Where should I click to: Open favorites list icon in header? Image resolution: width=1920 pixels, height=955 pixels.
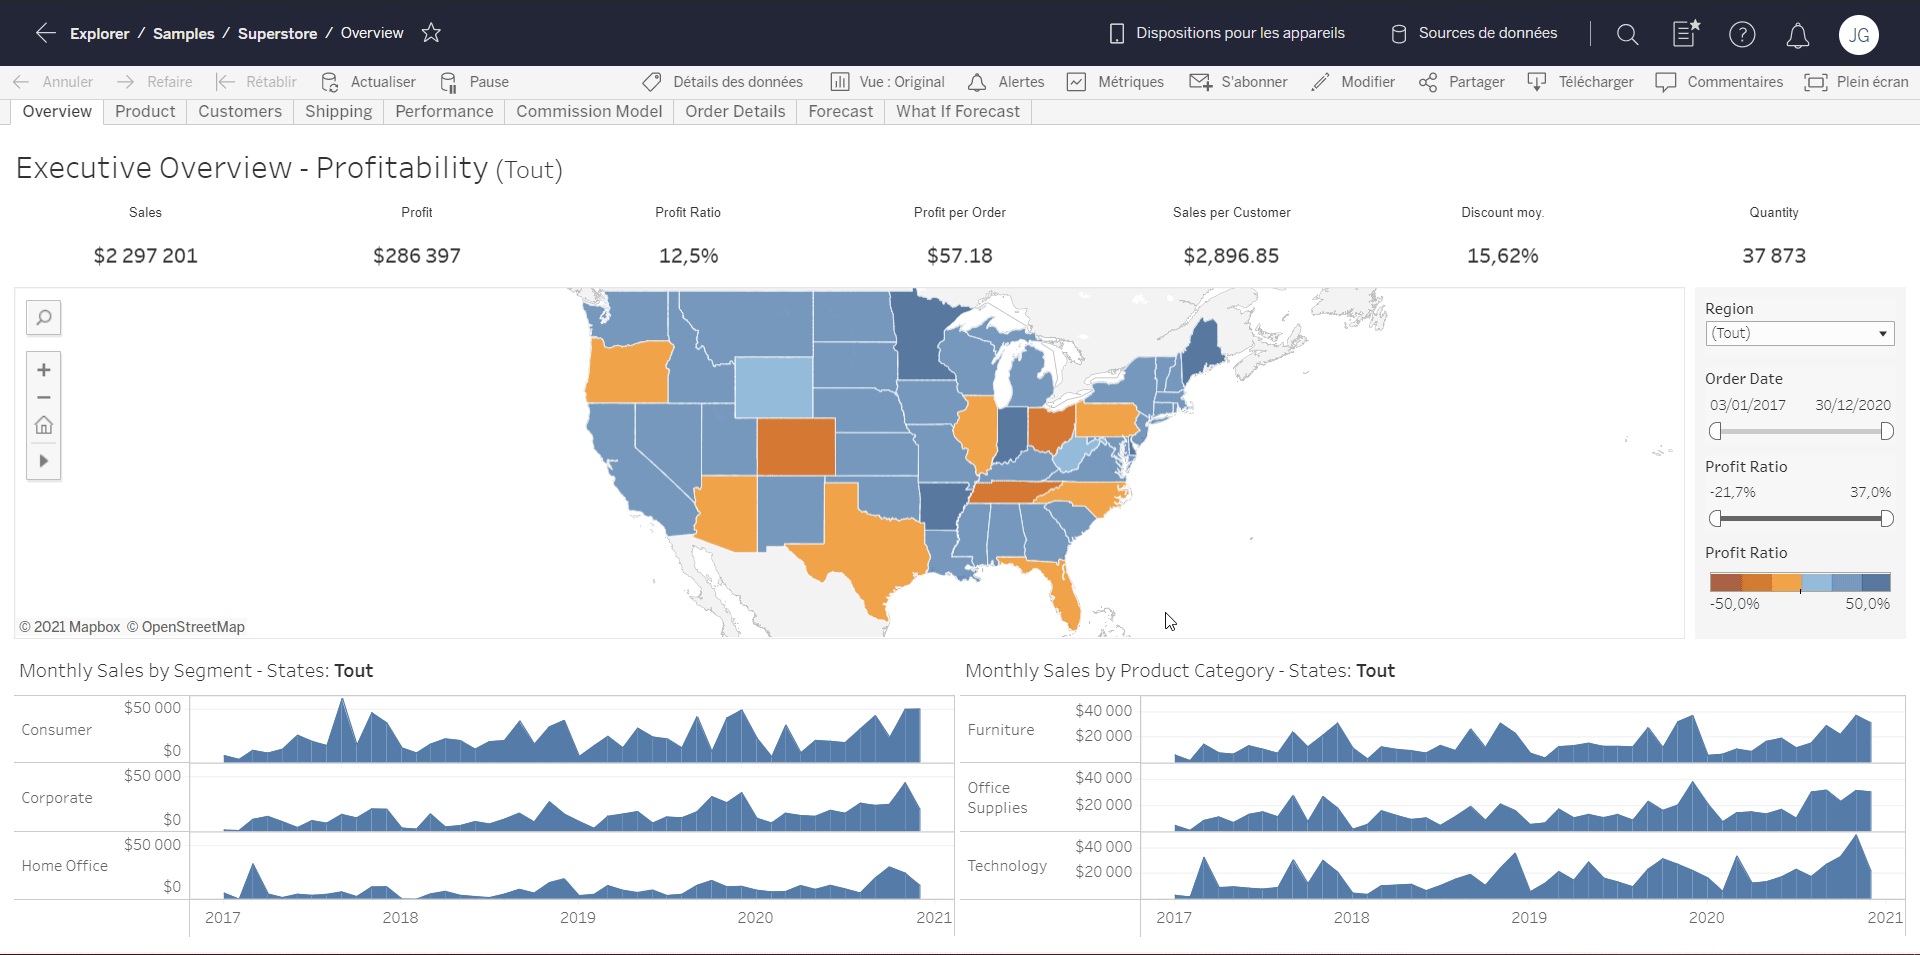(x=1686, y=34)
